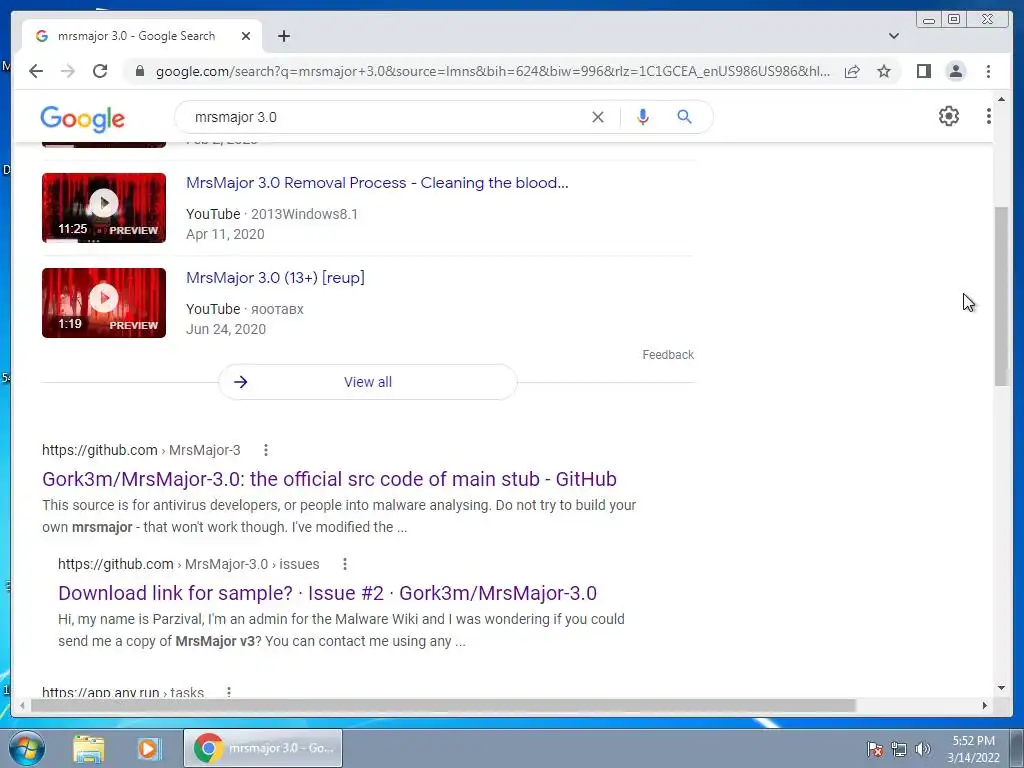Open Google options three-dot menu

(x=989, y=116)
